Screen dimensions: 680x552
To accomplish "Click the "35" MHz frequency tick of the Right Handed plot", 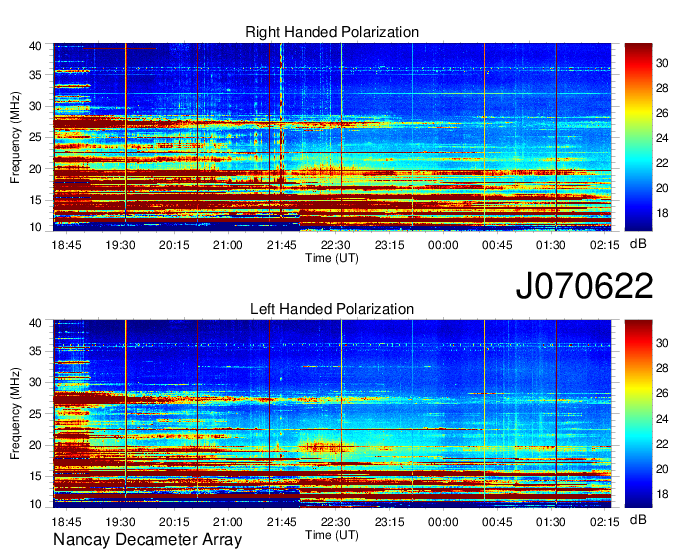I will [x=36, y=75].
